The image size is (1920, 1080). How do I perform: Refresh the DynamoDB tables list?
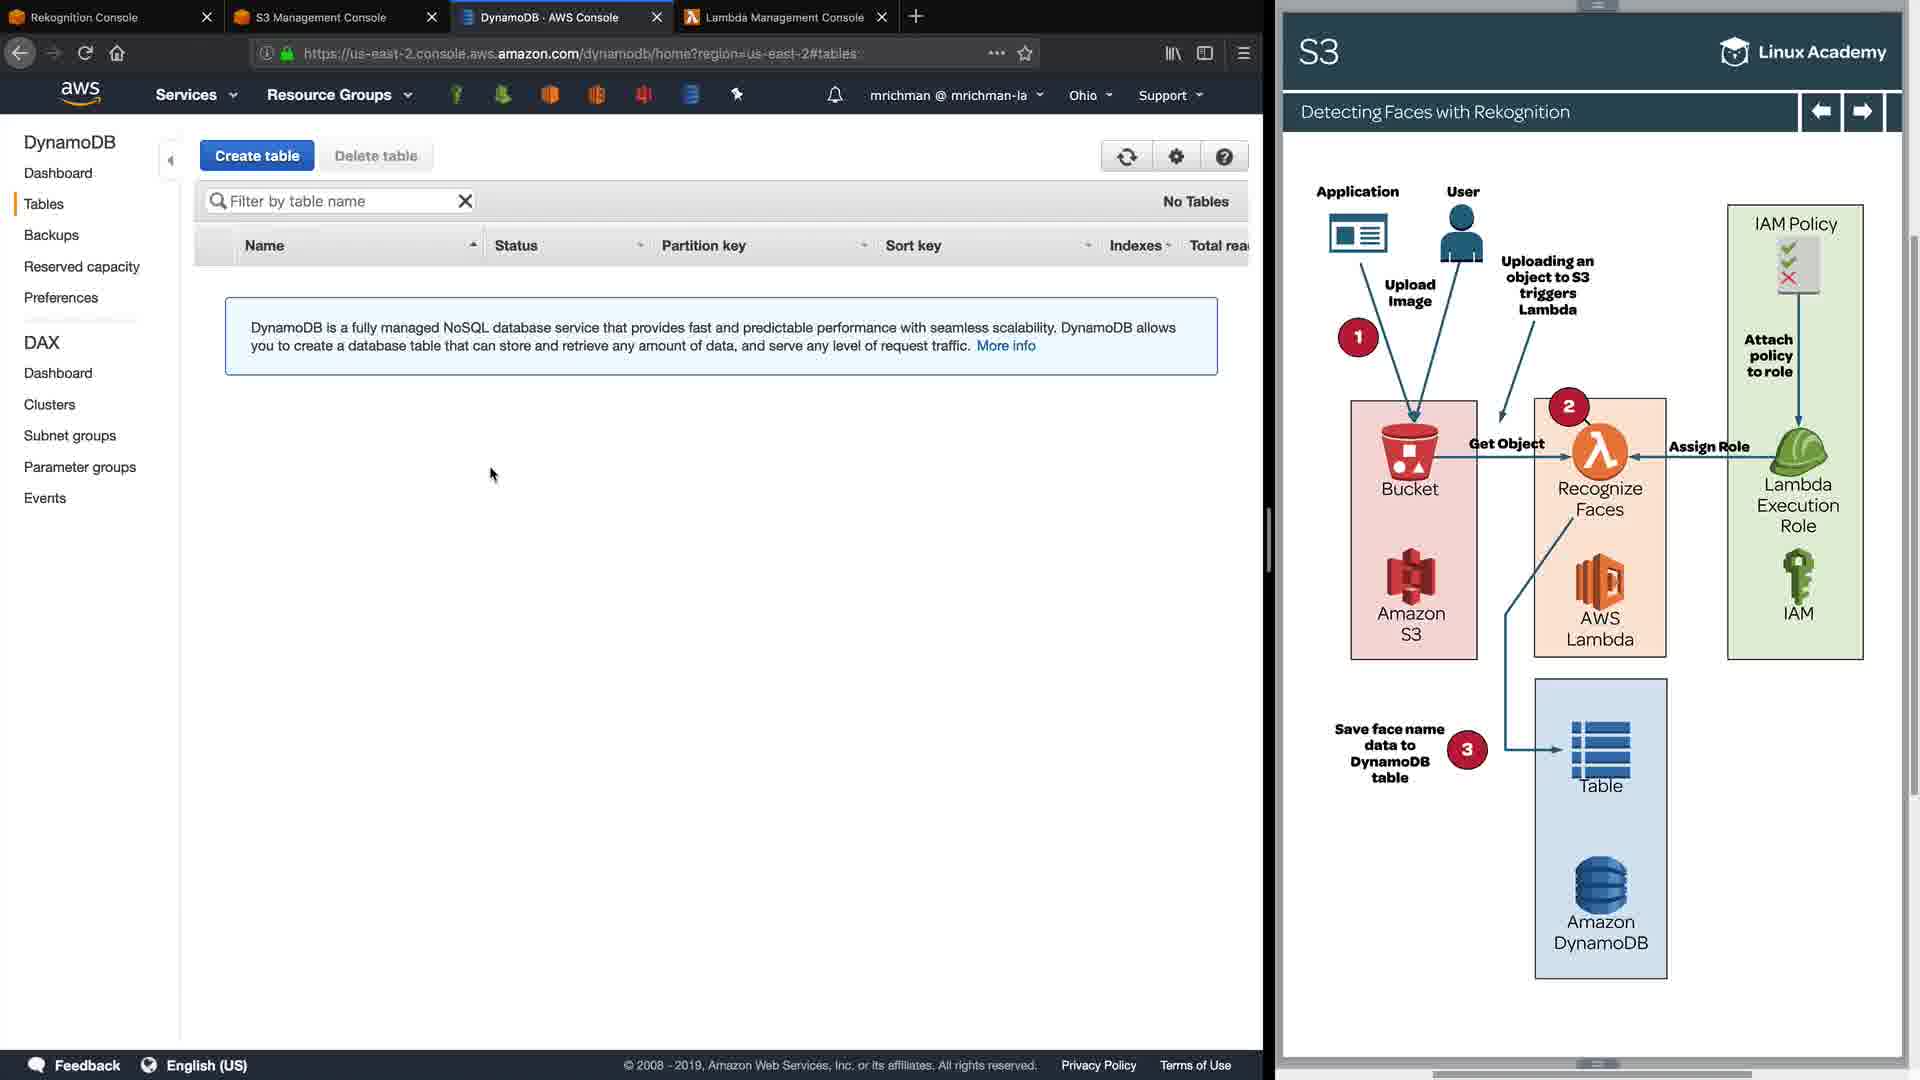point(1127,157)
